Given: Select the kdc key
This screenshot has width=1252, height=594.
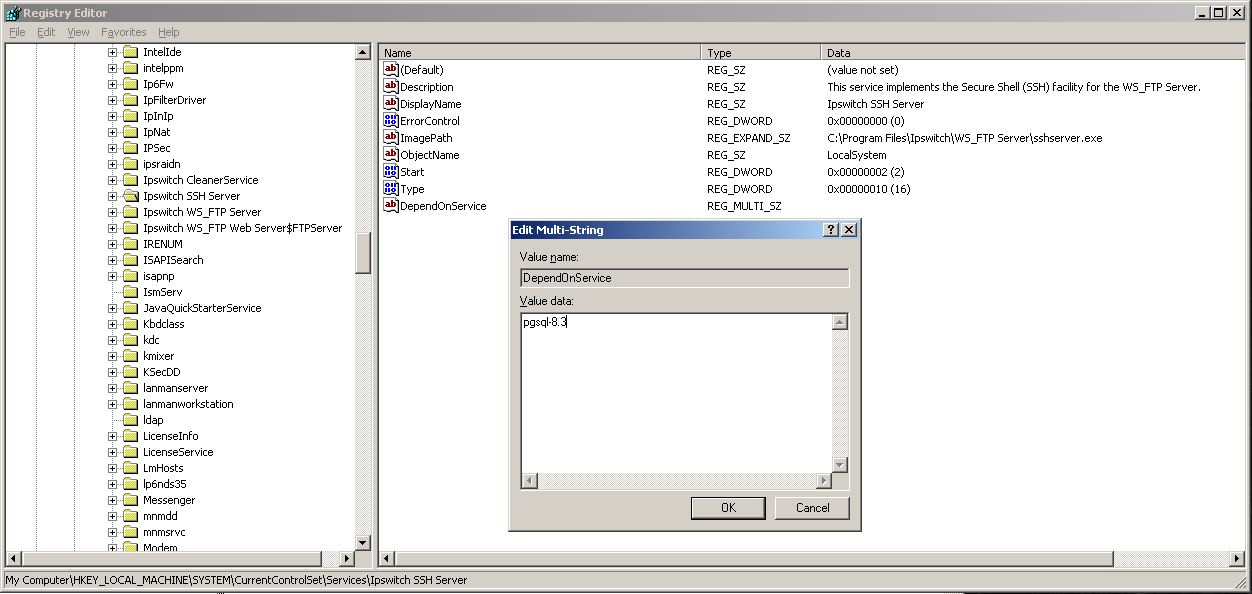Looking at the screenshot, I should click(x=151, y=340).
